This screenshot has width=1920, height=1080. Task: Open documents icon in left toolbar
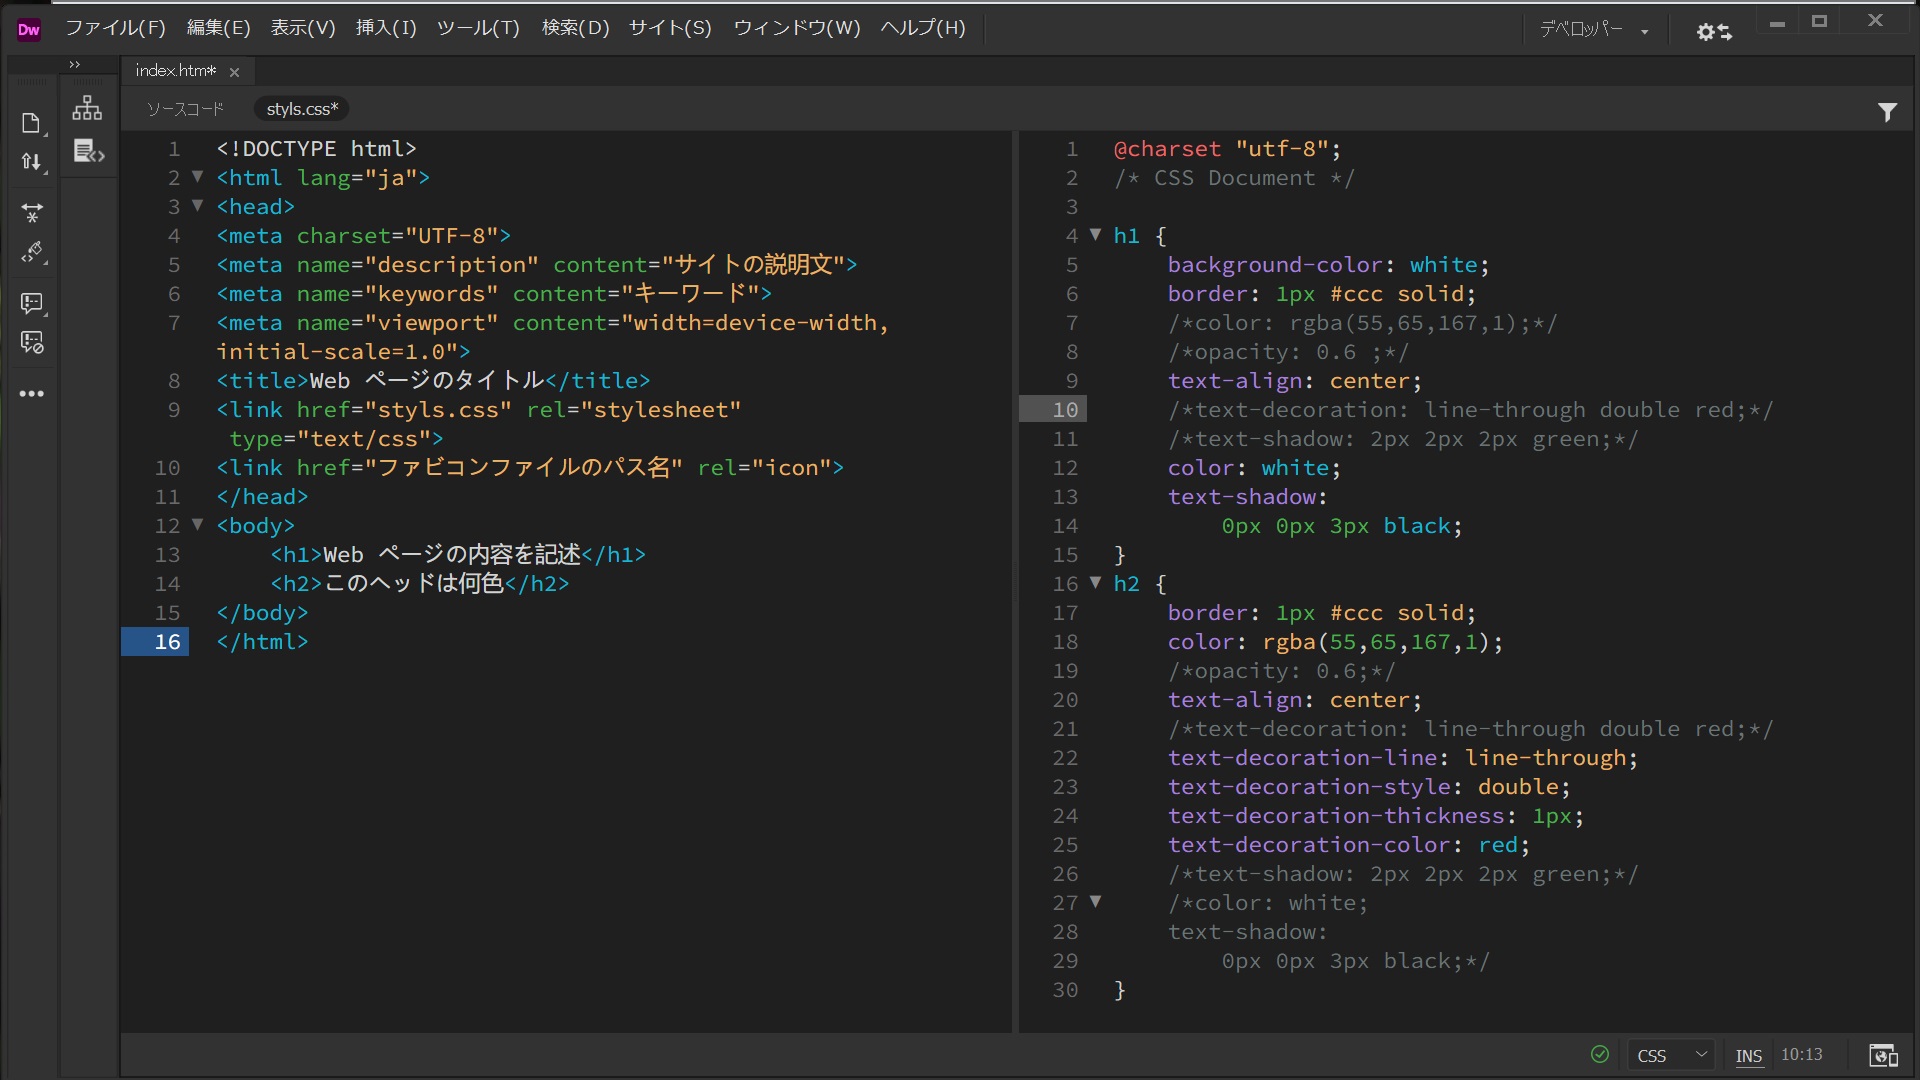[31, 123]
